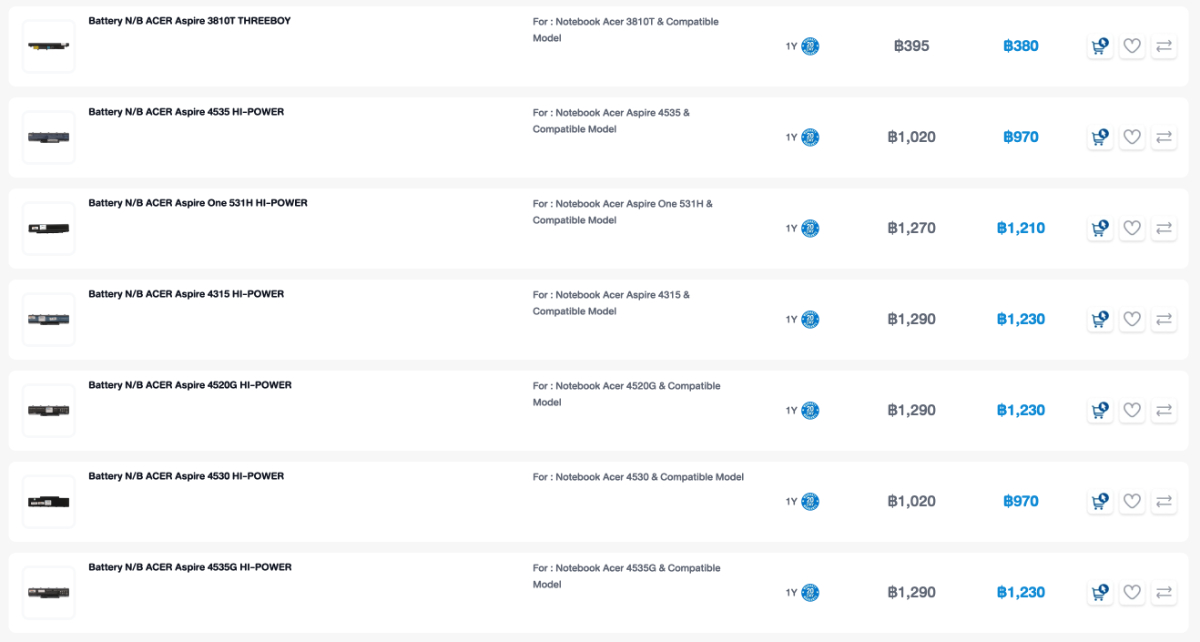View Aspire 4530 HI-POWER battery thumbnail
The image size is (1200, 642).
pos(49,501)
